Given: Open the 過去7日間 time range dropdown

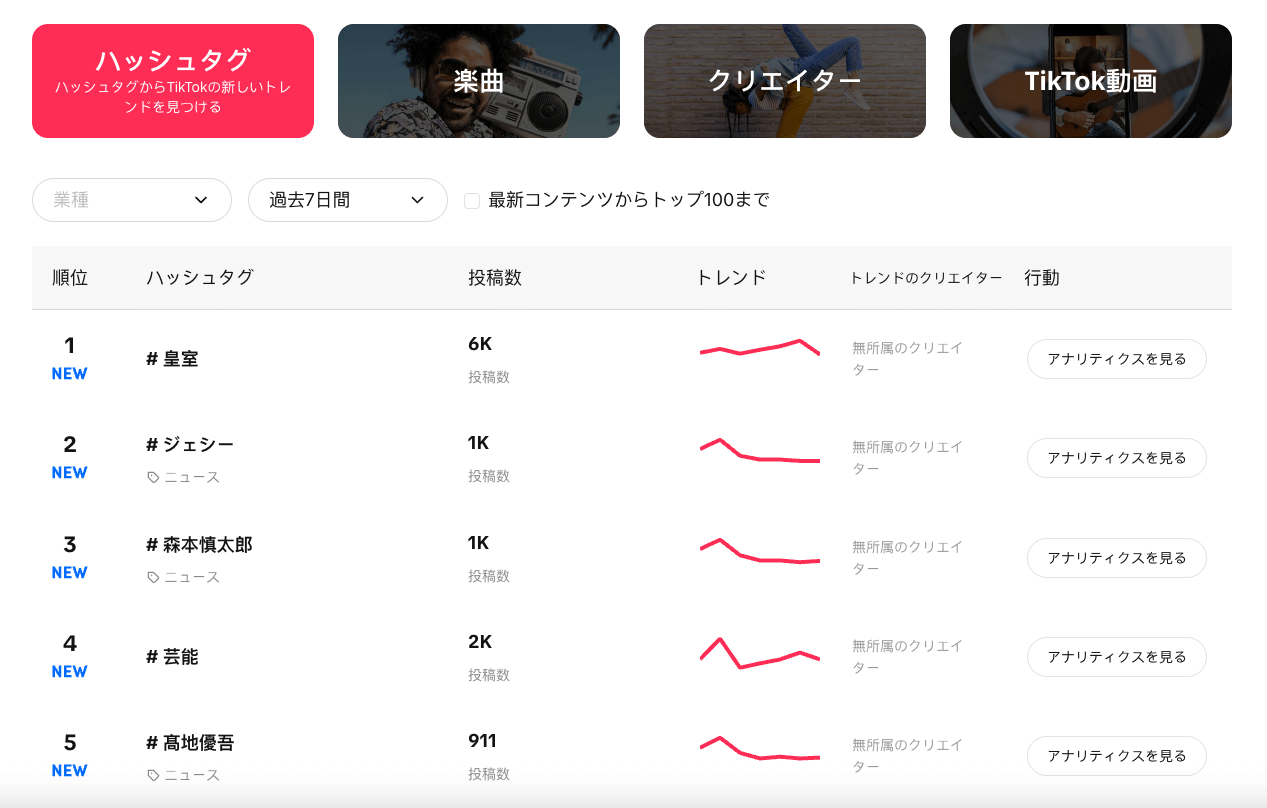Looking at the screenshot, I should point(347,200).
